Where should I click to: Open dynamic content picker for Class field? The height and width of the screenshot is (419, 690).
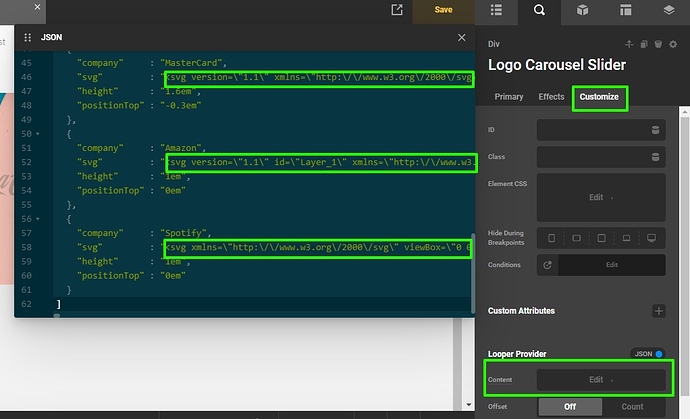655,157
